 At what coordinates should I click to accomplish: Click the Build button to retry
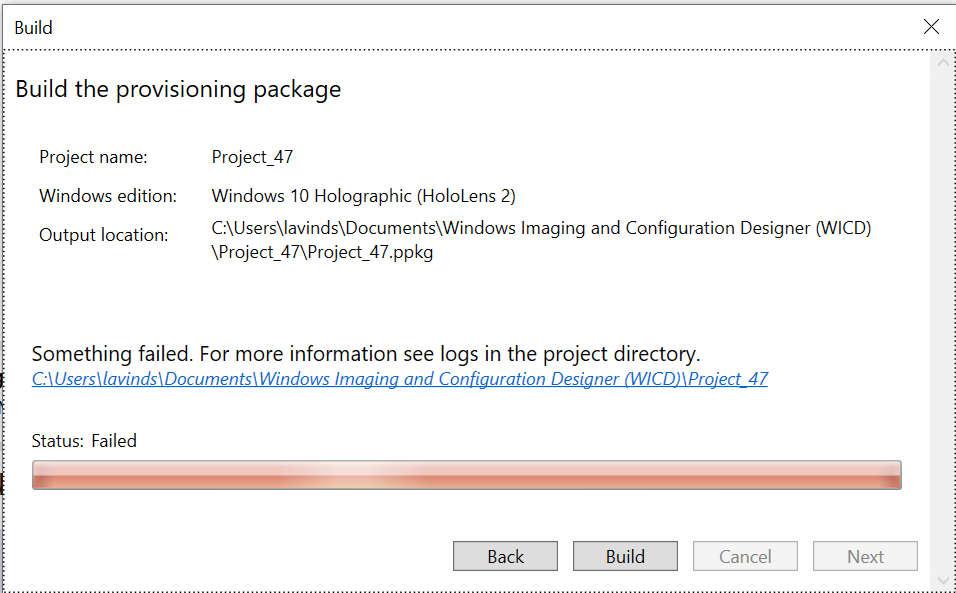pos(625,556)
